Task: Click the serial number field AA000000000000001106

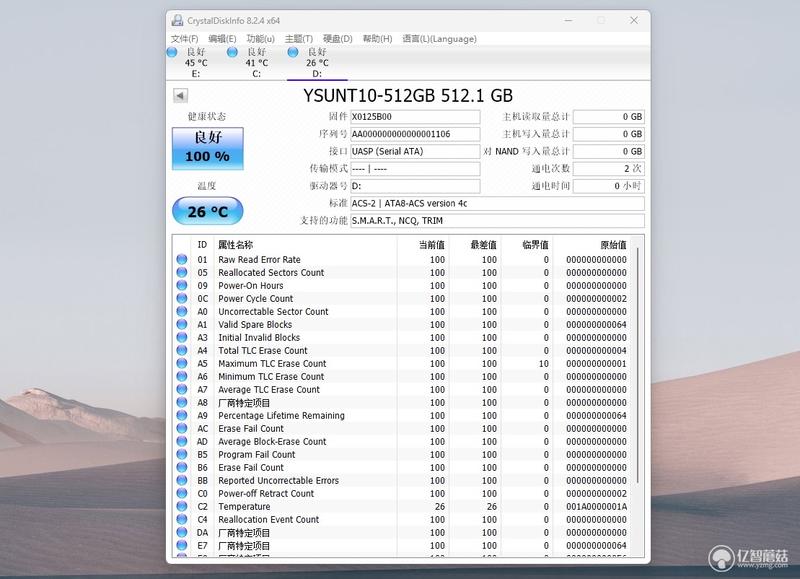Action: (x=415, y=134)
